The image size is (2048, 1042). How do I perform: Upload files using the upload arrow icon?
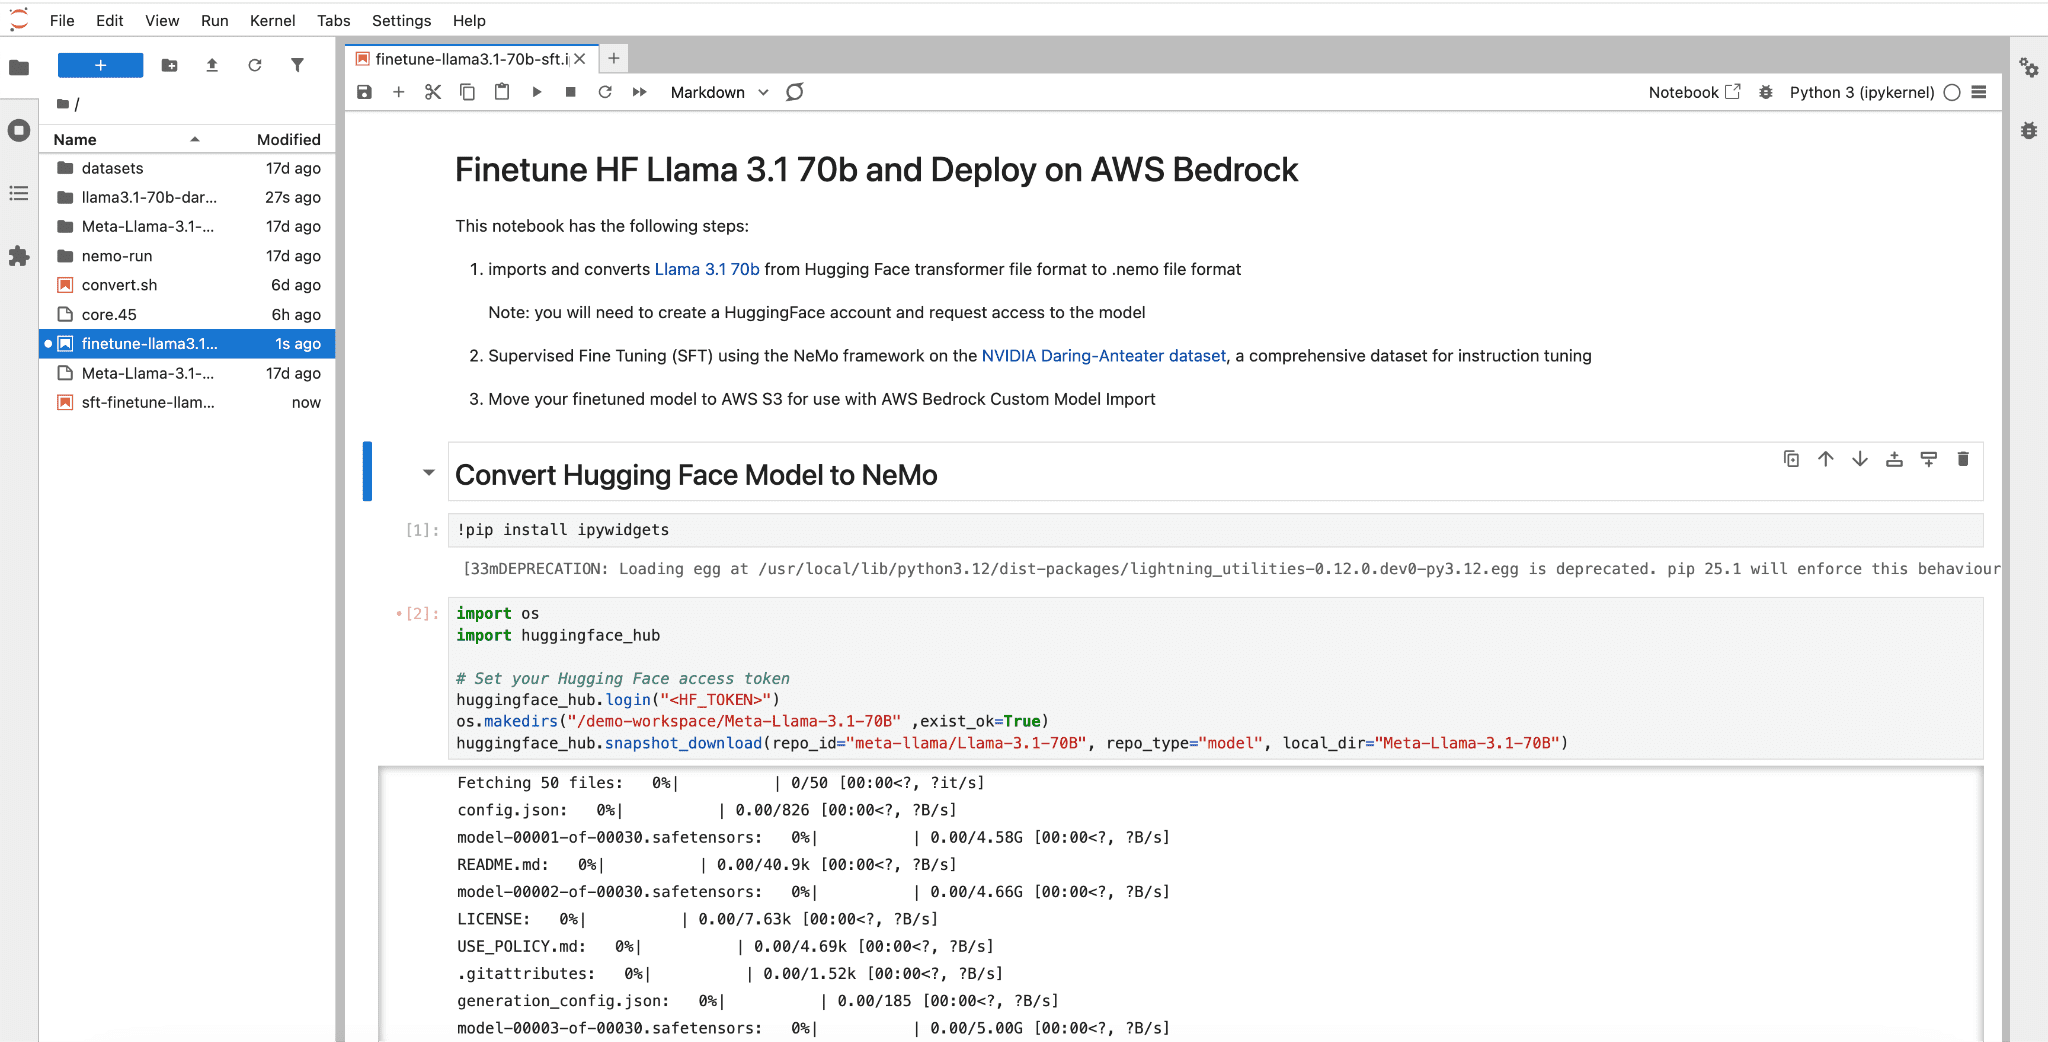212,65
